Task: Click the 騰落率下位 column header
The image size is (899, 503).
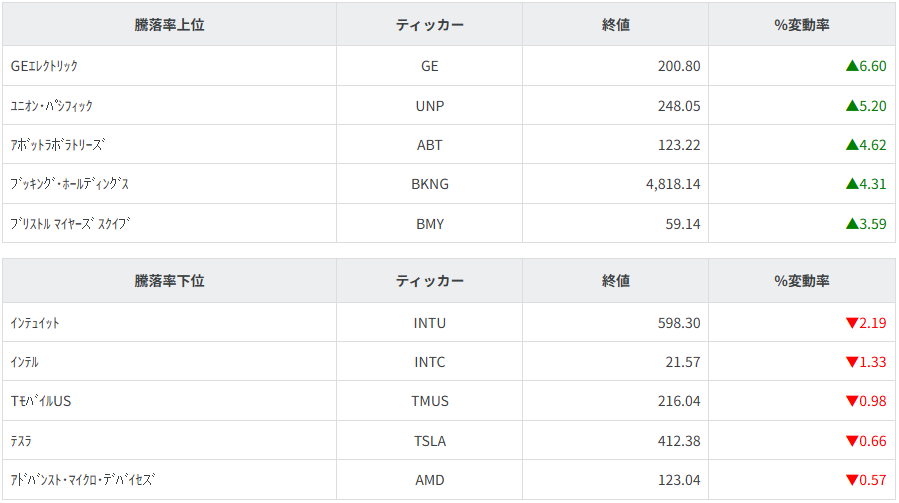Action: click(x=169, y=281)
